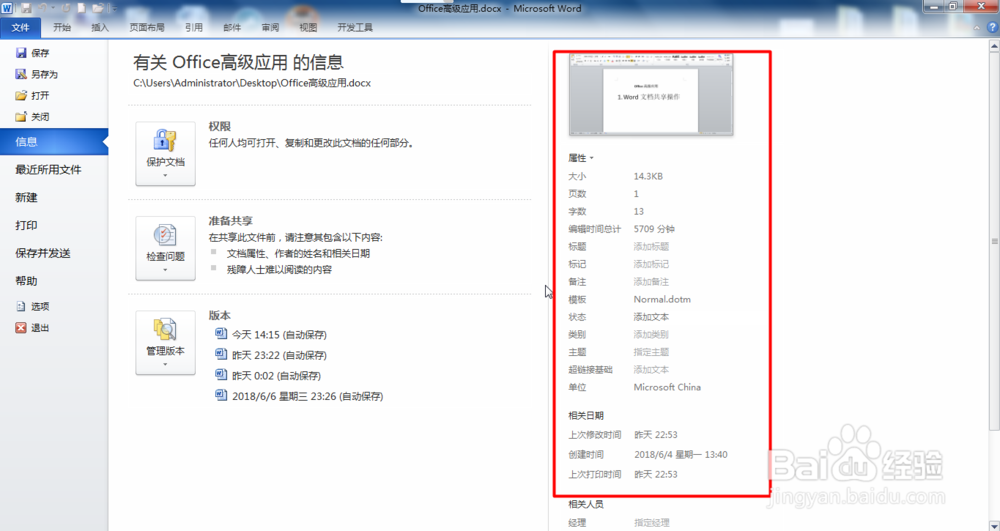Click 打开 (Open) in the sidebar

33,95
